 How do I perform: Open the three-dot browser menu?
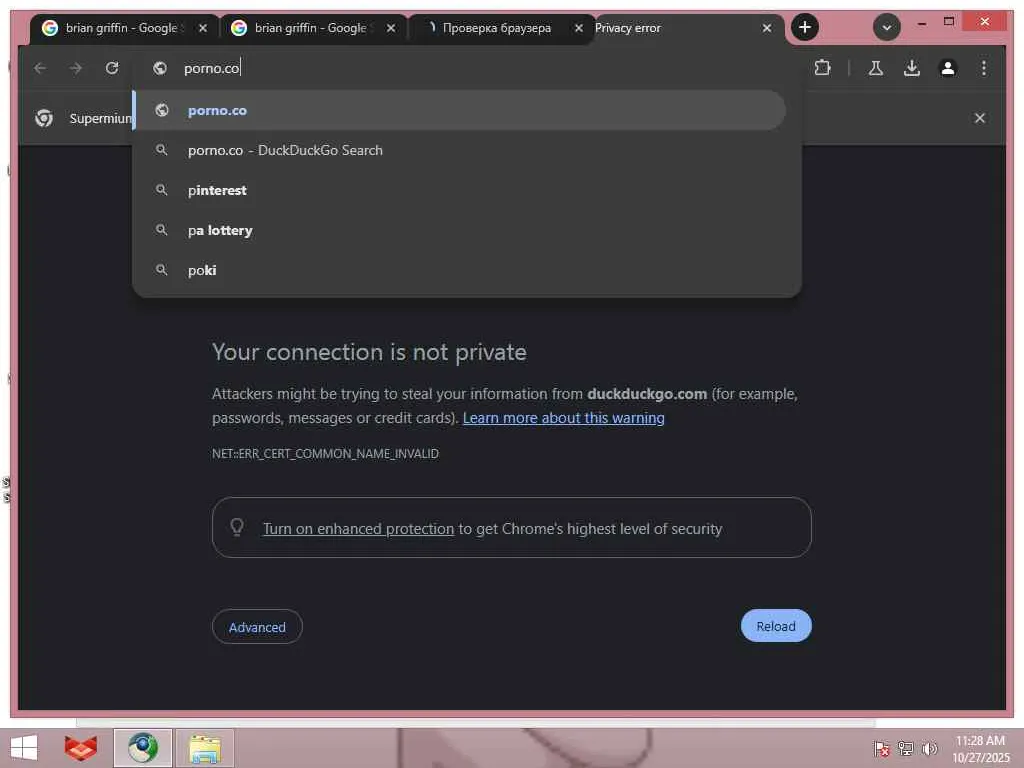(984, 68)
